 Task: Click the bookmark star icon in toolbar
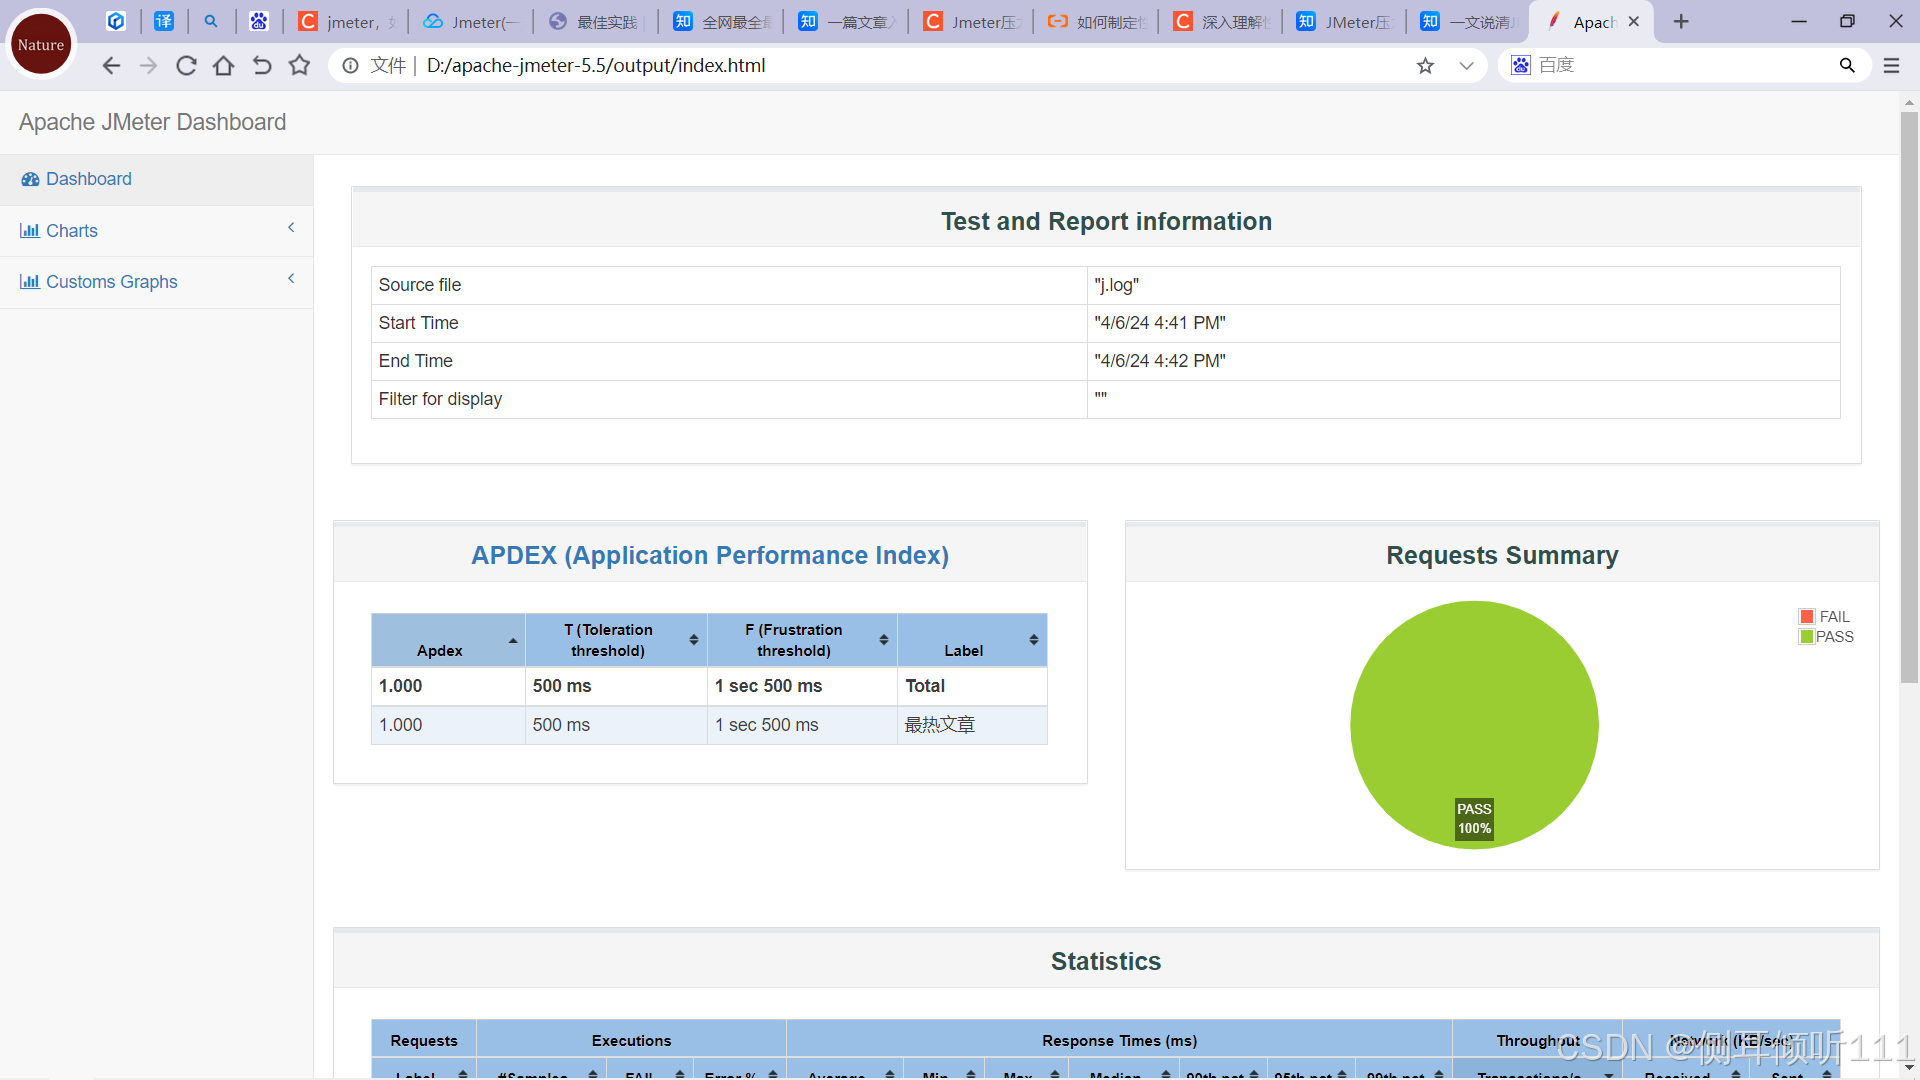point(299,66)
